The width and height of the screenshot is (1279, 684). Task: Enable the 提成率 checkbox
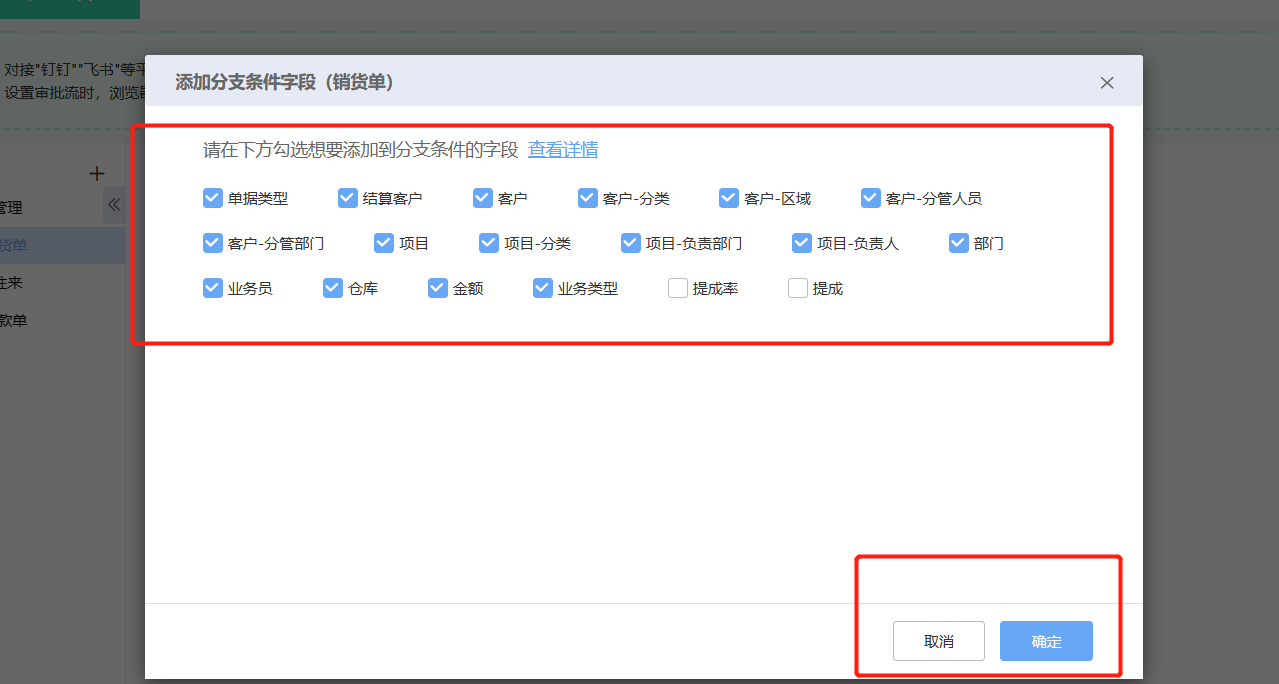pos(677,288)
